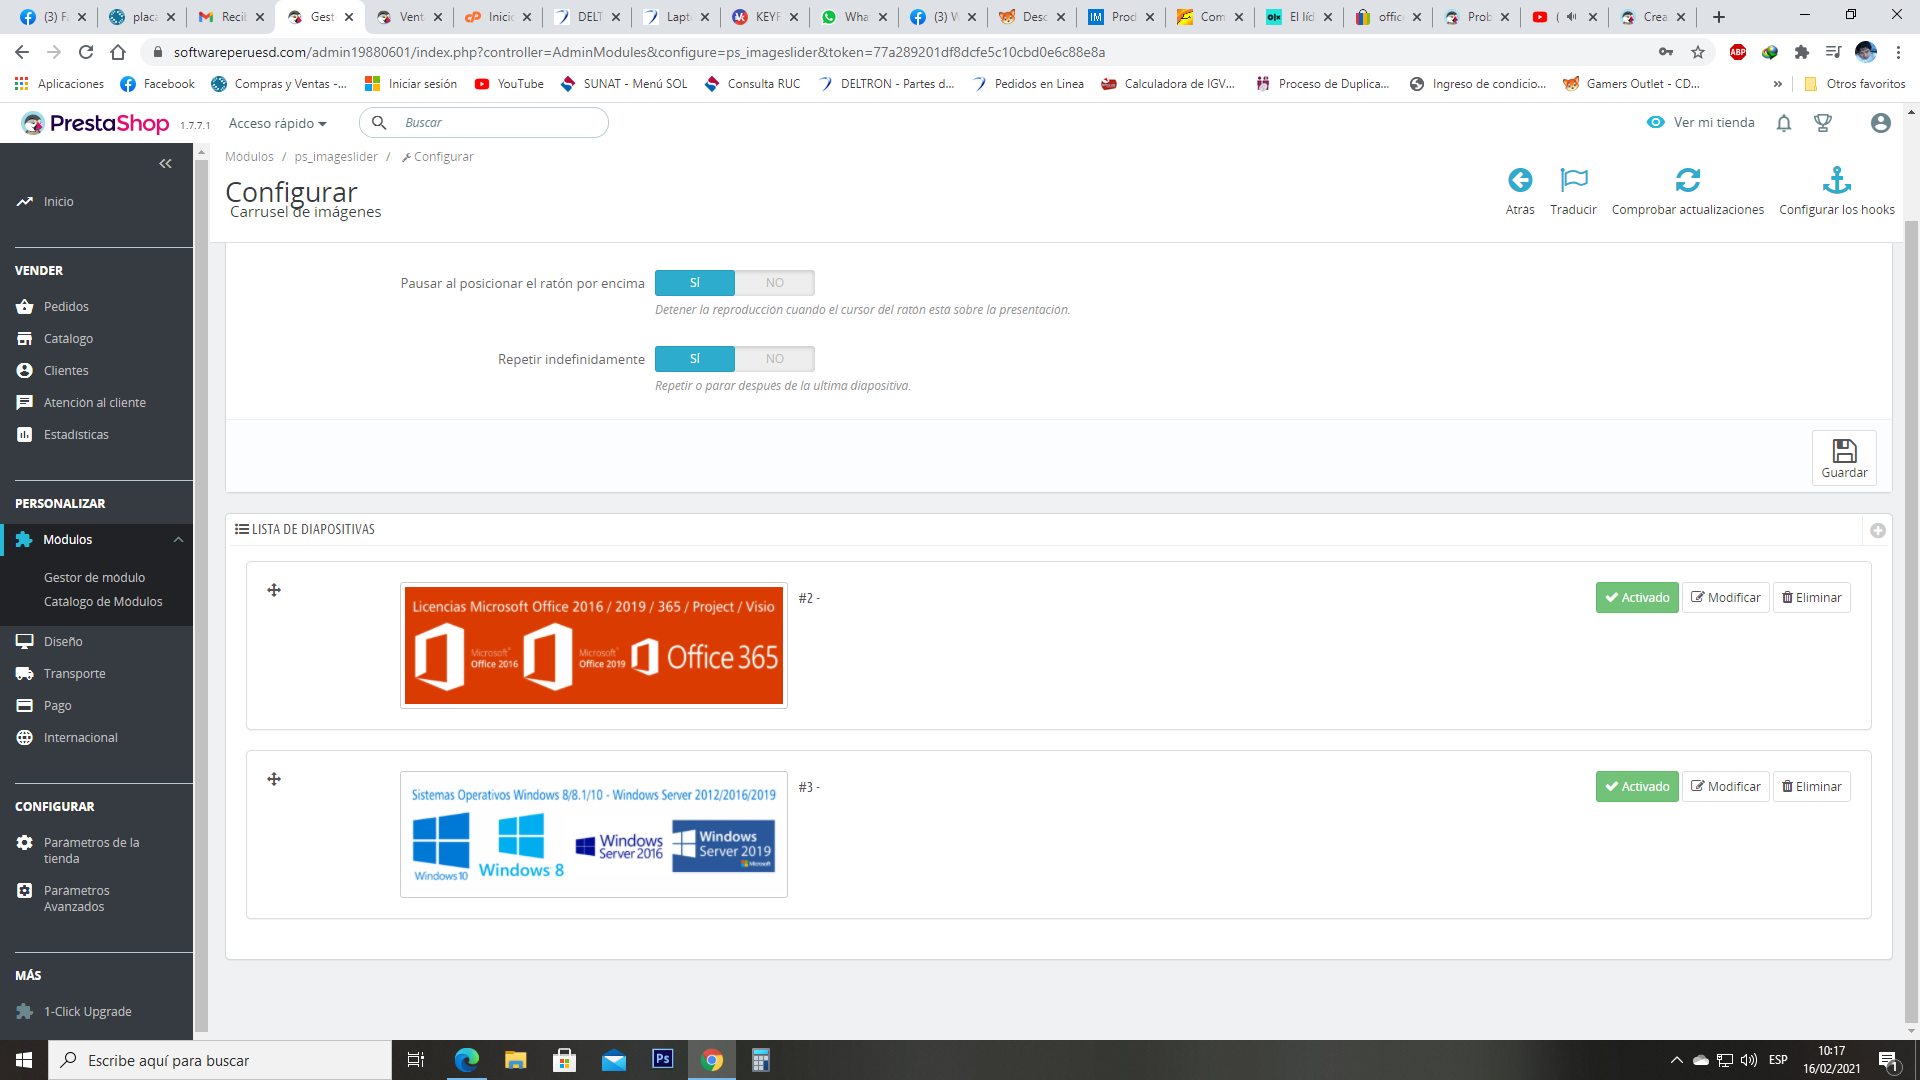Image resolution: width=1920 pixels, height=1080 pixels.
Task: Collapse the Modulos sidebar section
Action: click(x=178, y=540)
